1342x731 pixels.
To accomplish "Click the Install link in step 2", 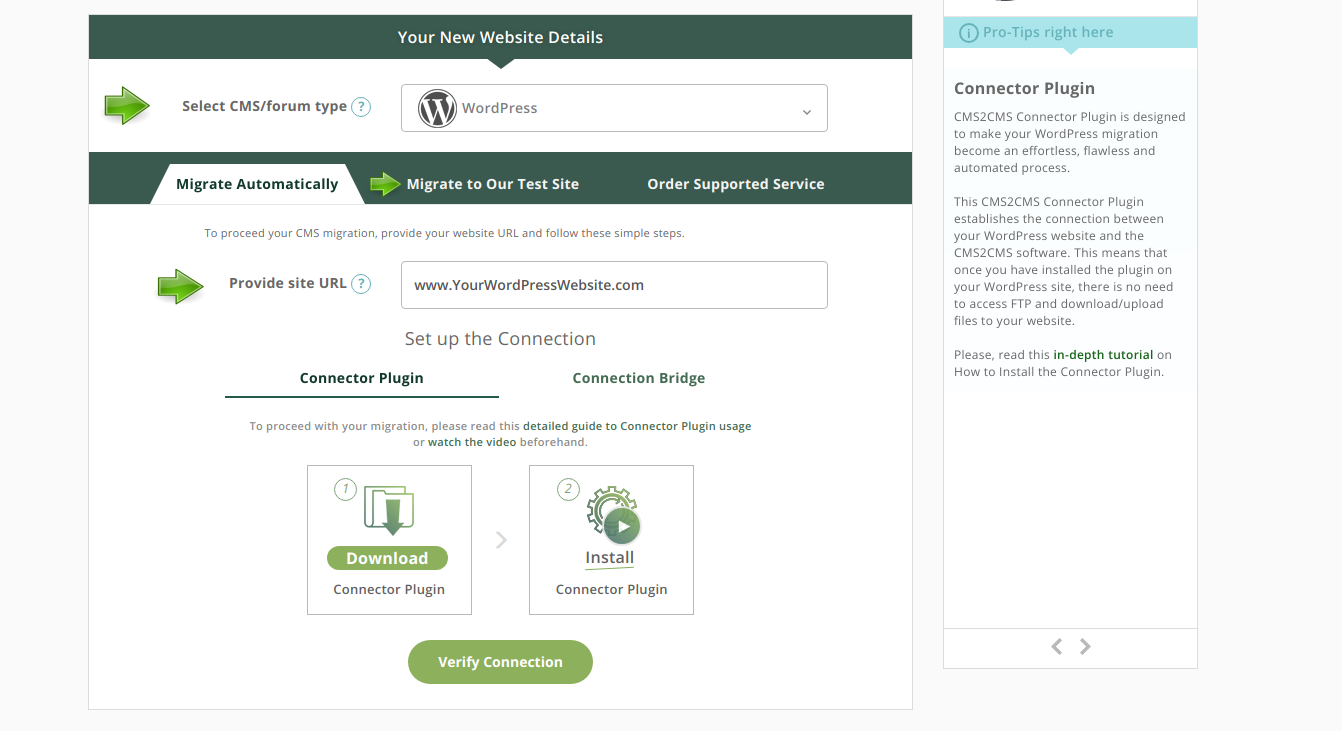I will pos(610,558).
